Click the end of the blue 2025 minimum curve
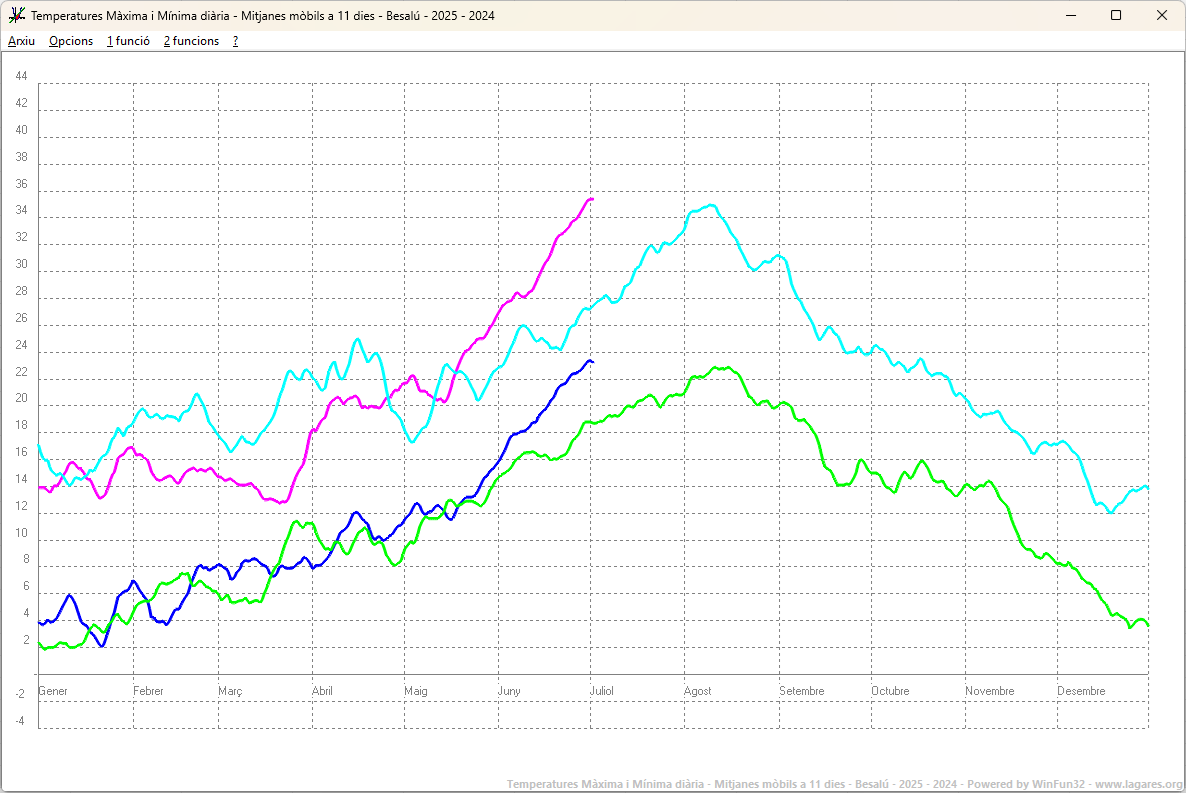 pos(592,362)
